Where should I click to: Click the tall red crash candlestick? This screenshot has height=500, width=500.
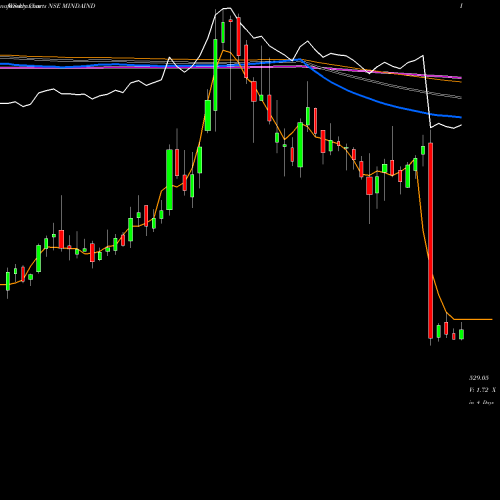430,240
